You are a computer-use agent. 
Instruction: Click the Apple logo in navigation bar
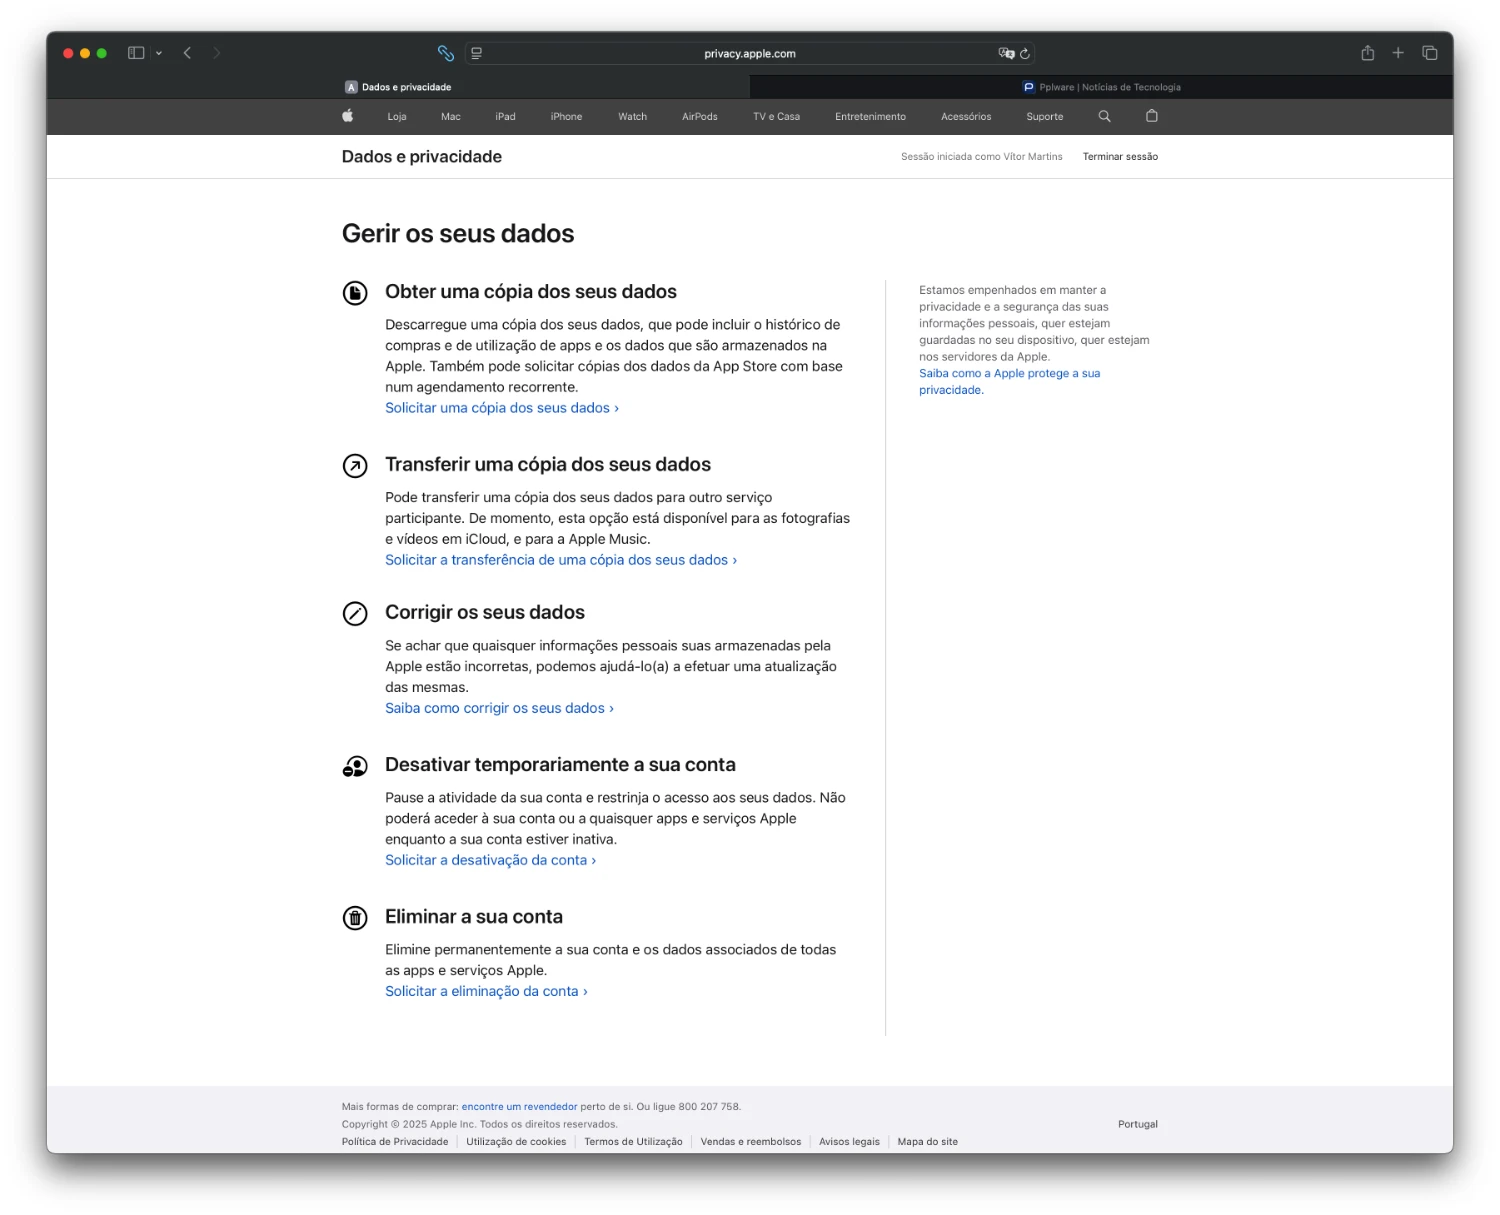coord(348,116)
